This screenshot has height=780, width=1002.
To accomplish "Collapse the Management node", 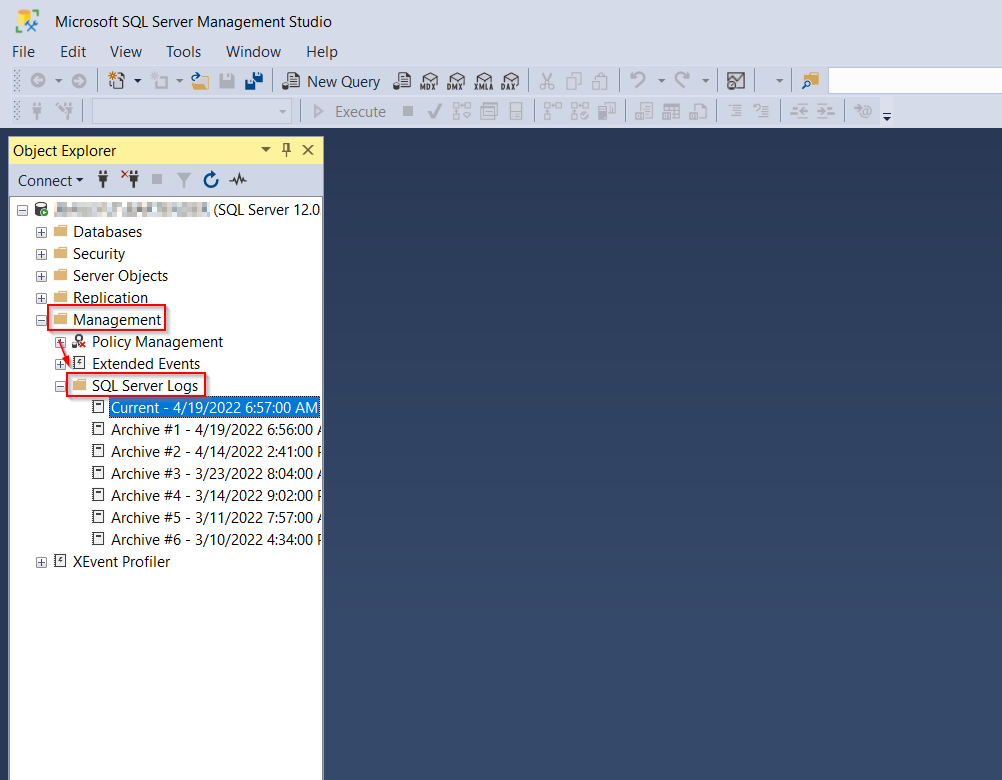I will (42, 320).
